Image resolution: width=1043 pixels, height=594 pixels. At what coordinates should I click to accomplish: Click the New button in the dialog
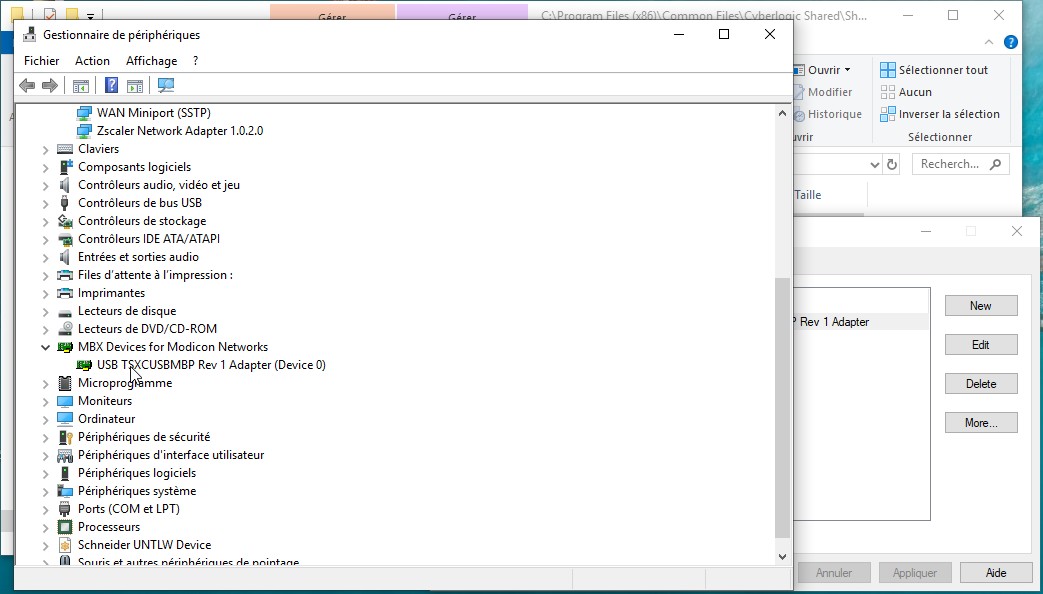tap(981, 306)
